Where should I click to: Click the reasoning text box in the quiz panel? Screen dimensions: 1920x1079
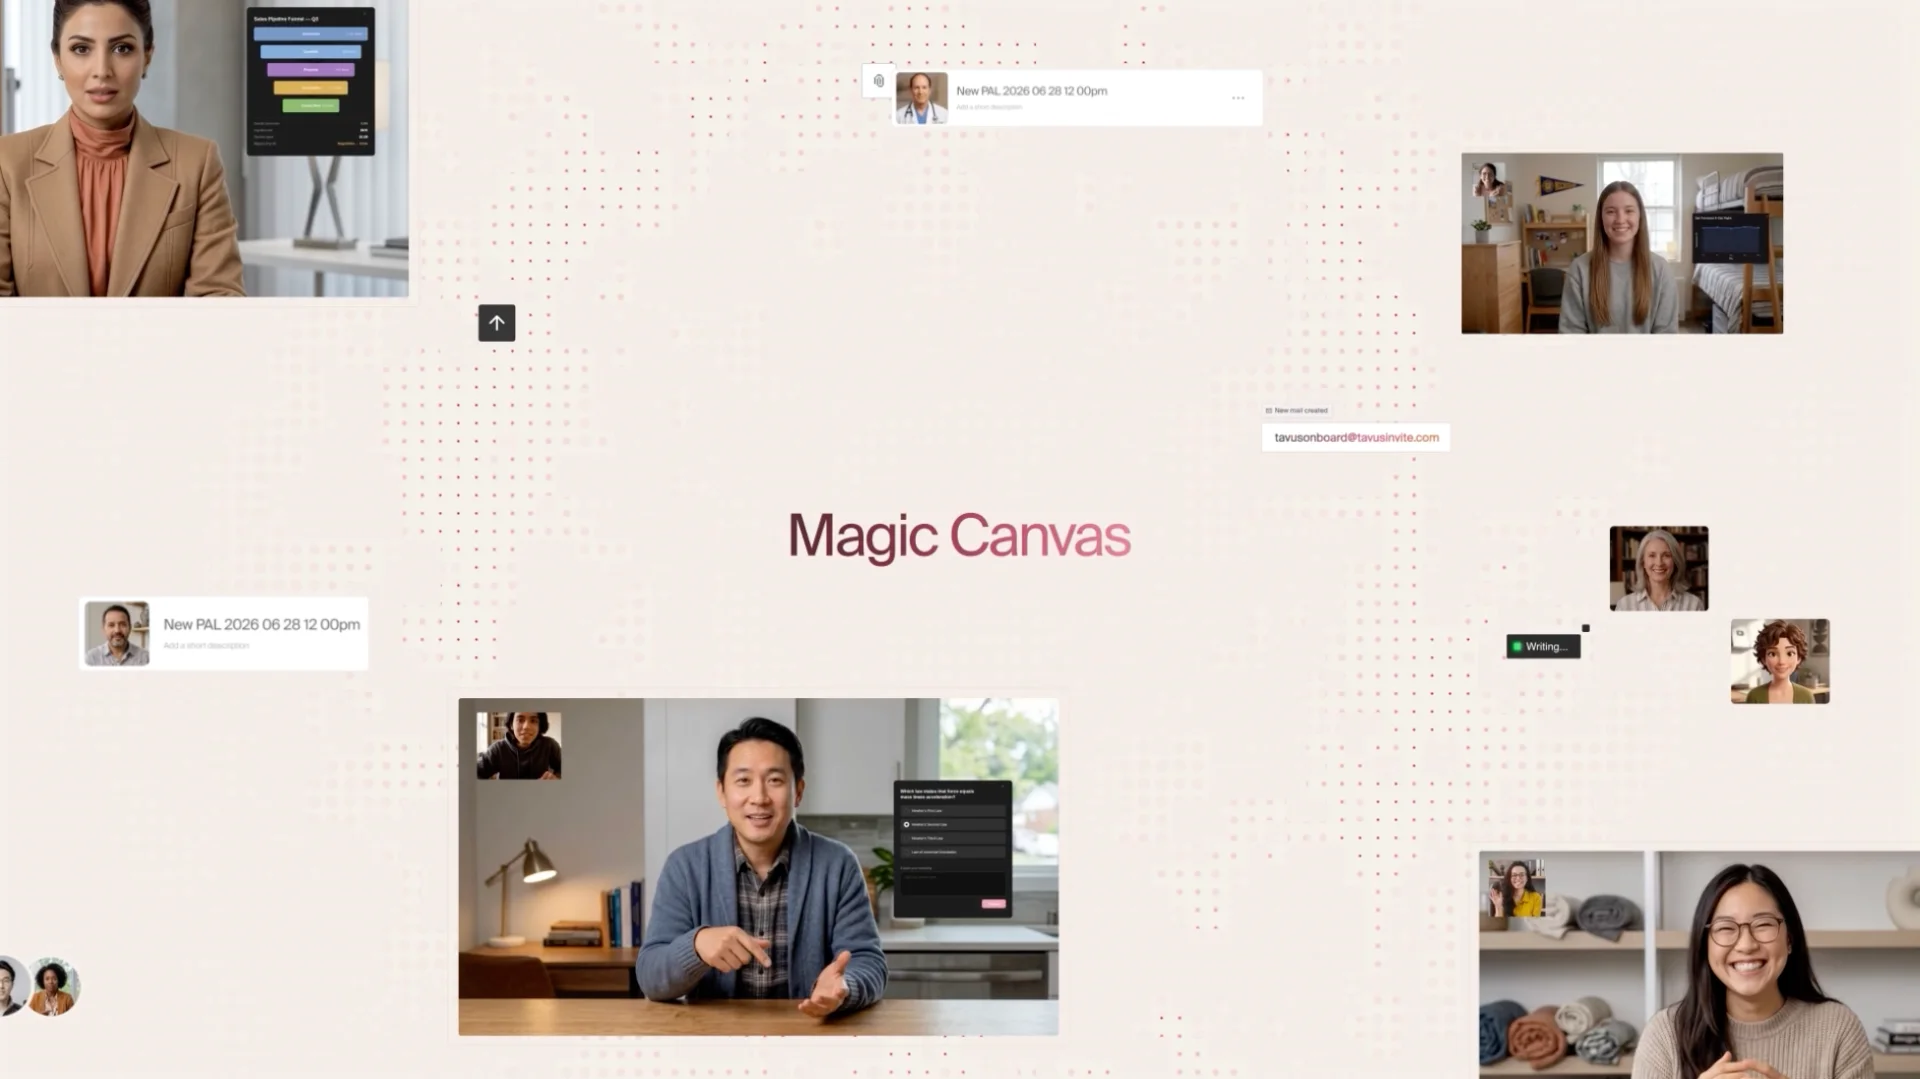(953, 883)
